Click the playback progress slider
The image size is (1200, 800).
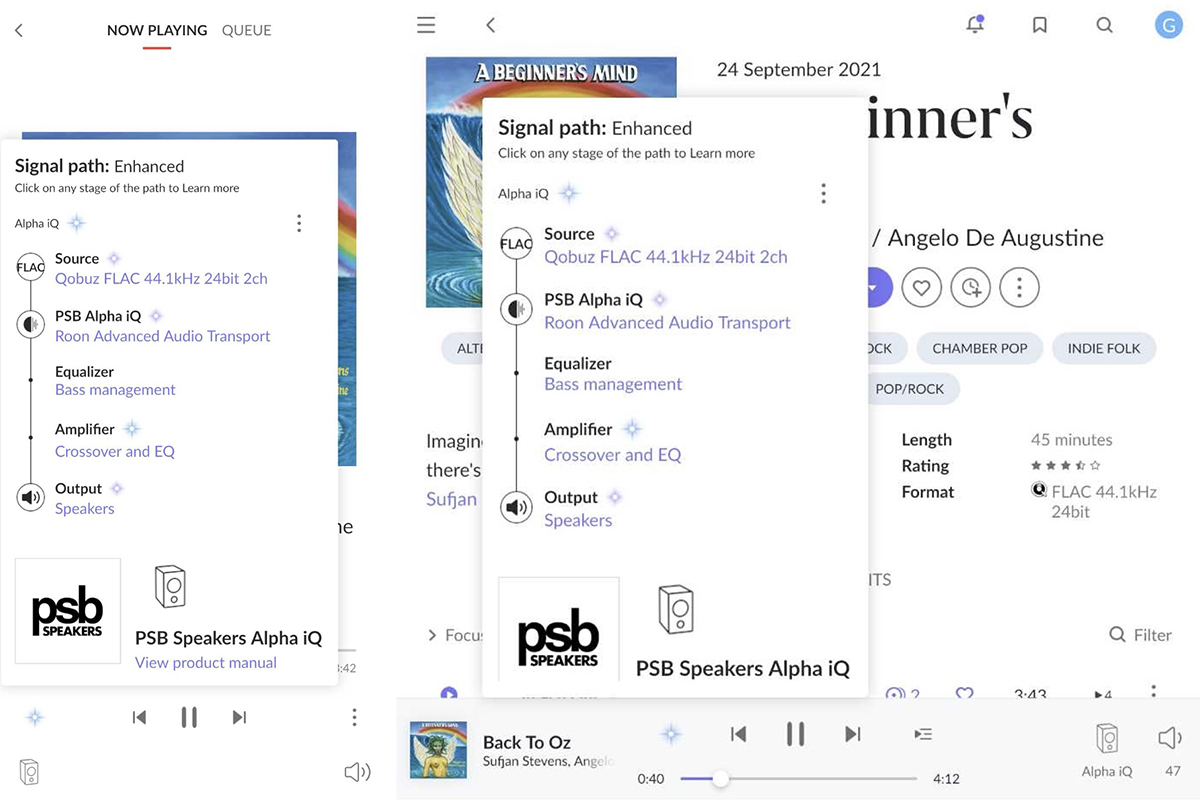[798, 779]
